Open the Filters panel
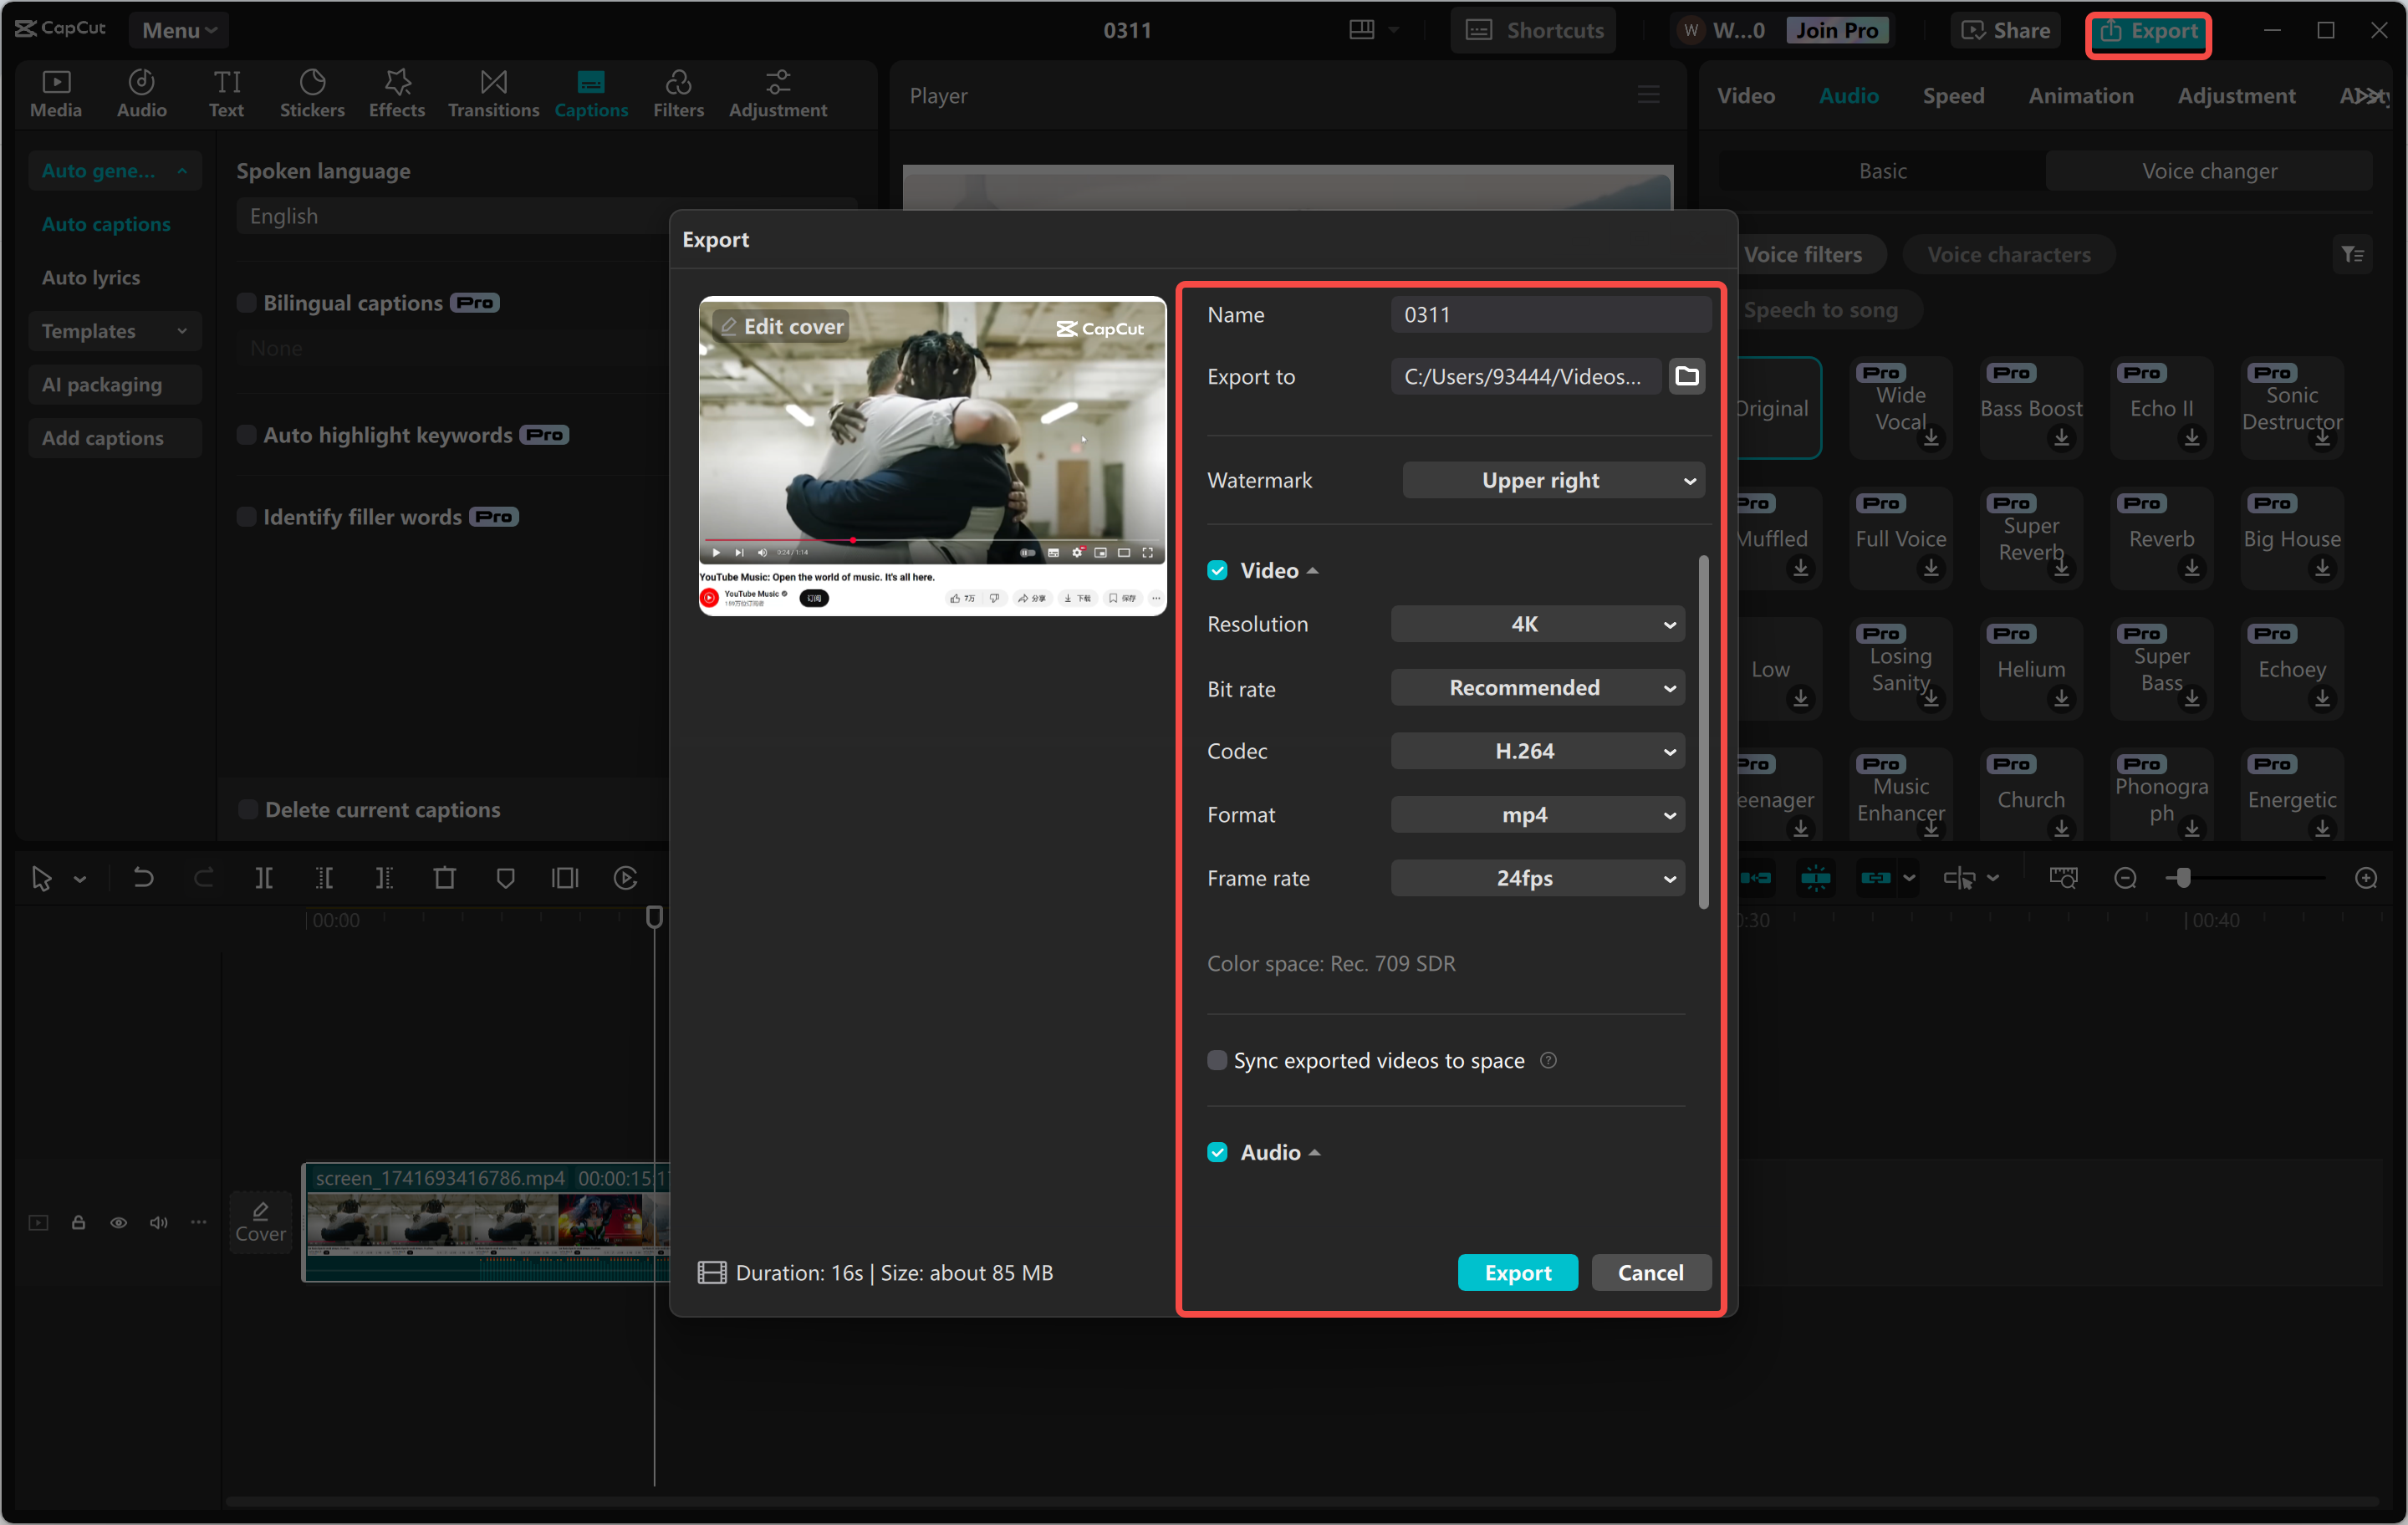2408x1525 pixels. pyautogui.click(x=678, y=93)
